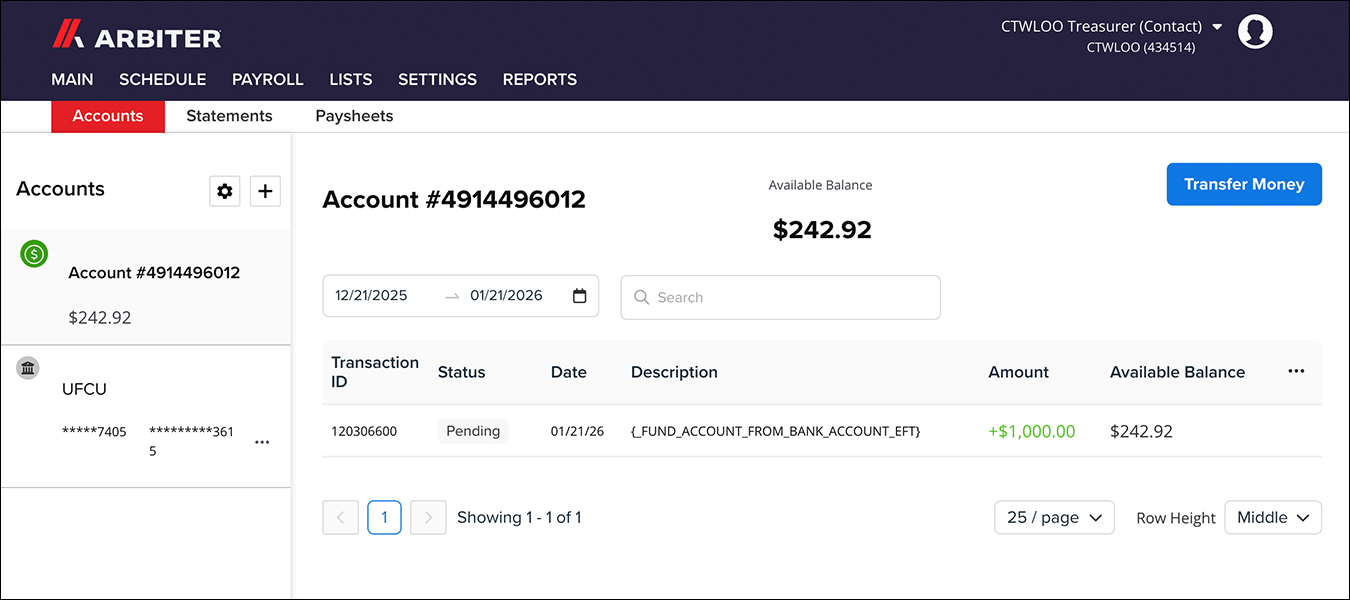Open UFCU bank account more options ellipsis
This screenshot has width=1350, height=600.
(262, 442)
